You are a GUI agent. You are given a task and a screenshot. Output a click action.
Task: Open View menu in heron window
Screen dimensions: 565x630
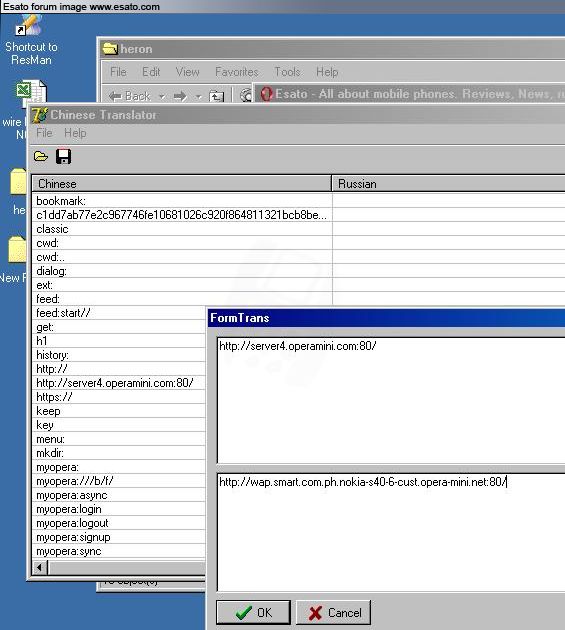tap(188, 72)
